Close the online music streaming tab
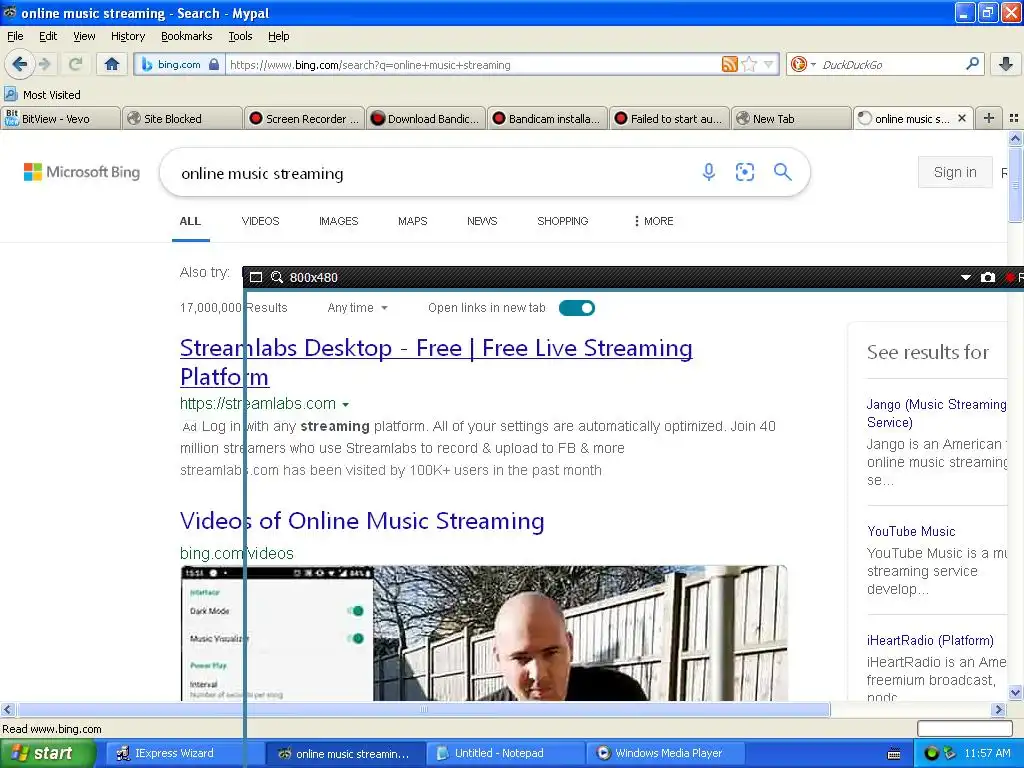Screen dimensions: 1024x768 coord(961,118)
